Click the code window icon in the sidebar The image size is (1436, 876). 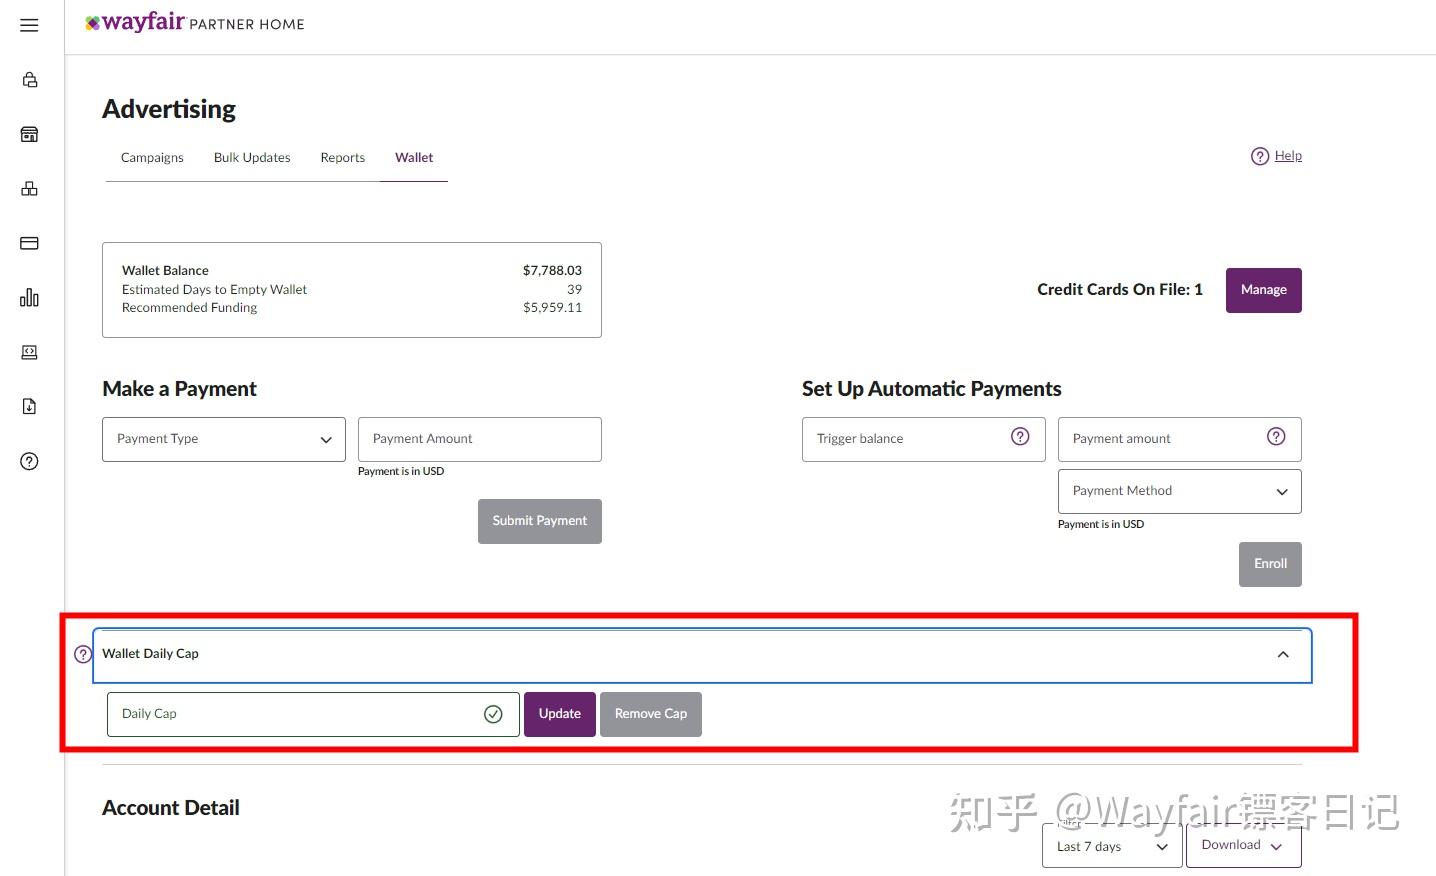pyautogui.click(x=29, y=352)
